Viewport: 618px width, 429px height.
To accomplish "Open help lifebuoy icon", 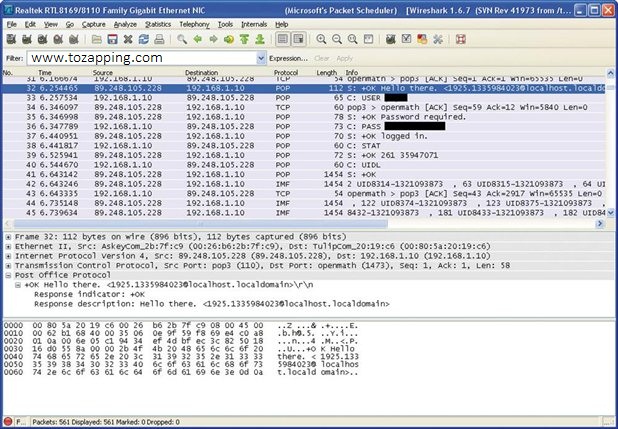I will pos(461,39).
